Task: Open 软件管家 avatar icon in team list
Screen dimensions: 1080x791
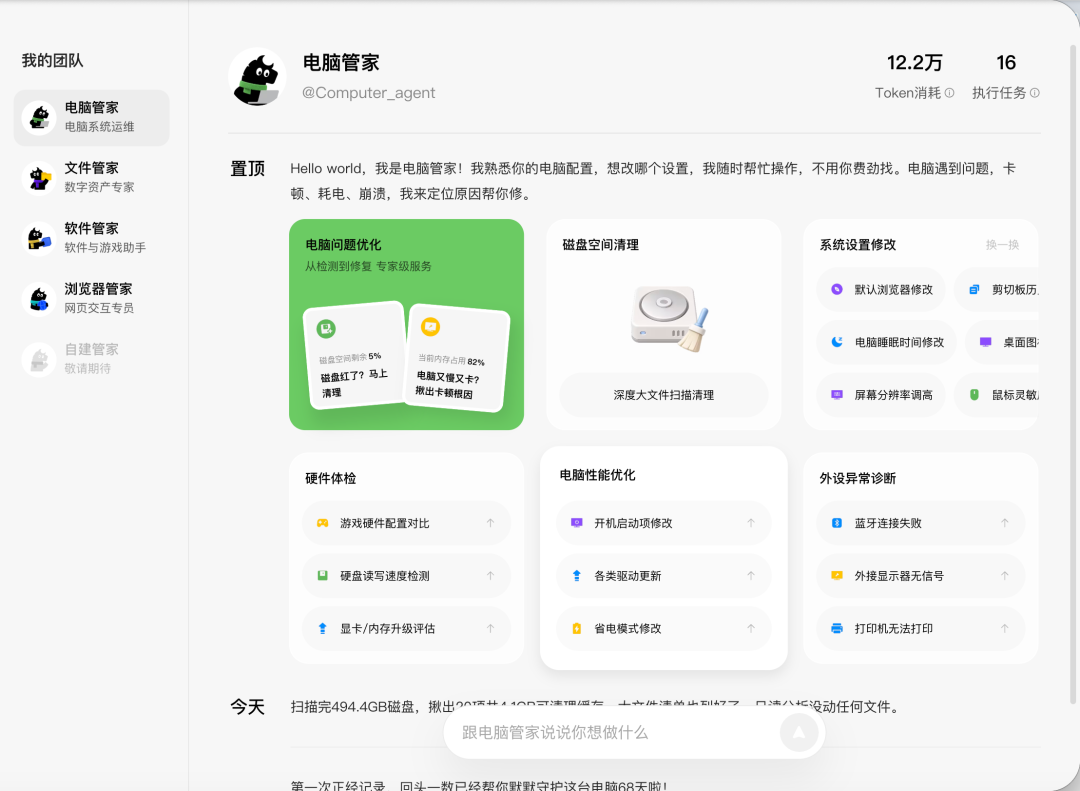Action: coord(39,238)
